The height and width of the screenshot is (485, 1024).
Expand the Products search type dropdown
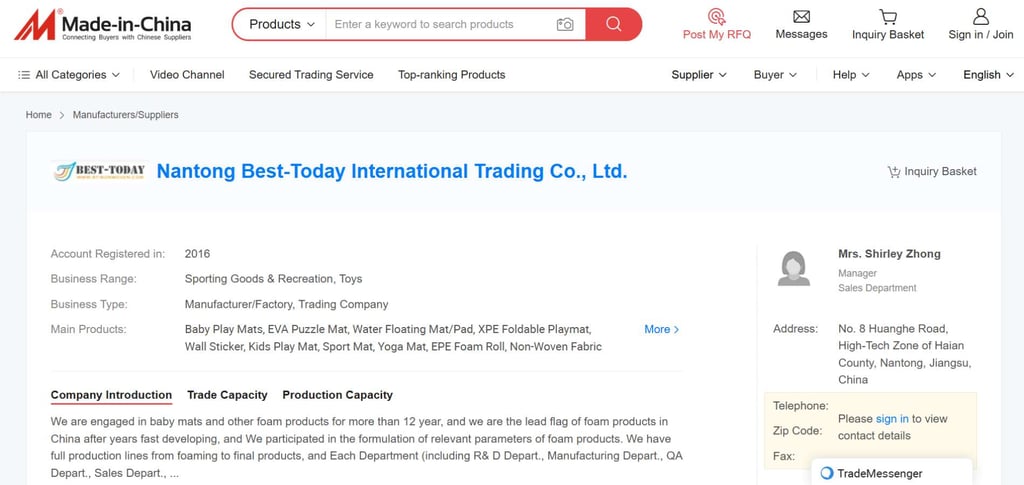(281, 24)
